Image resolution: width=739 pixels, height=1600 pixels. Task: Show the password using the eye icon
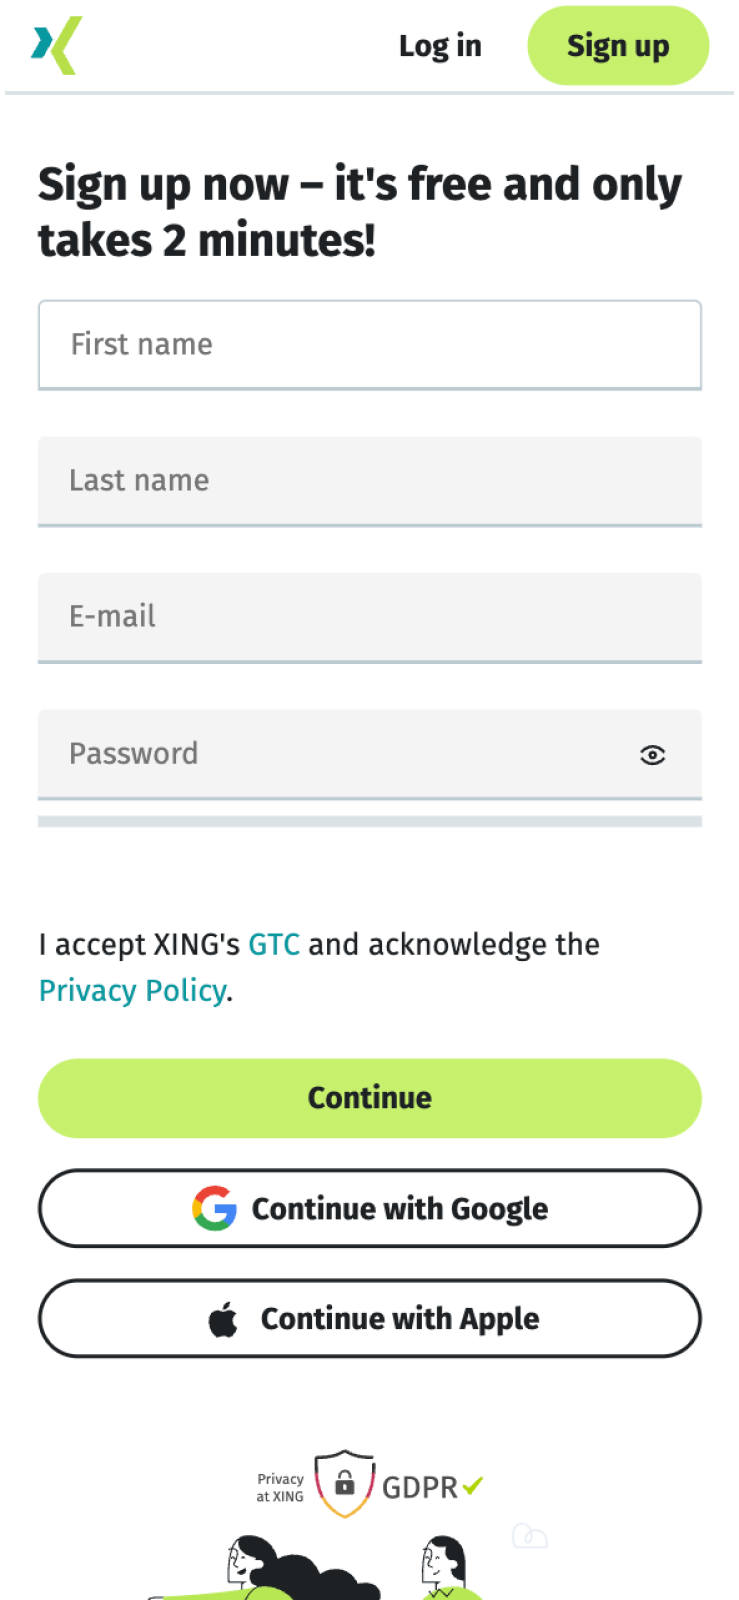point(652,755)
